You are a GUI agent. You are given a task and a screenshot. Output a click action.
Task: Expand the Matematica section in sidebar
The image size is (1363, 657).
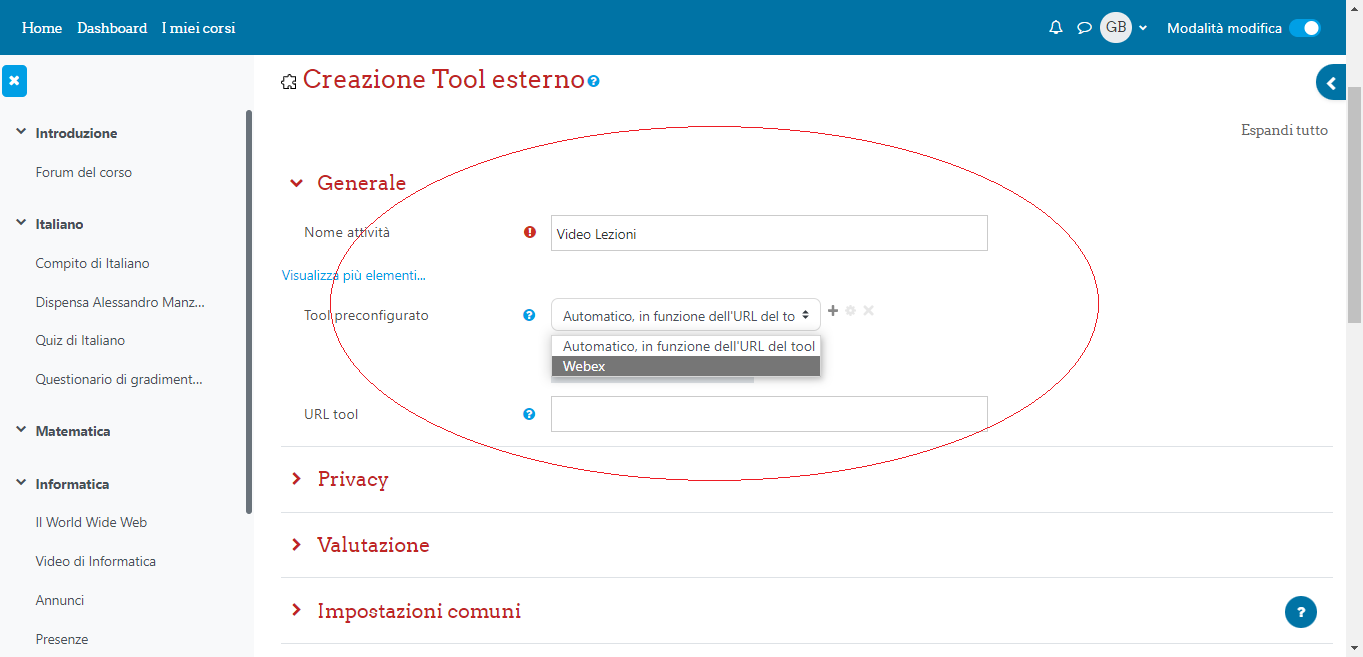(x=20, y=431)
